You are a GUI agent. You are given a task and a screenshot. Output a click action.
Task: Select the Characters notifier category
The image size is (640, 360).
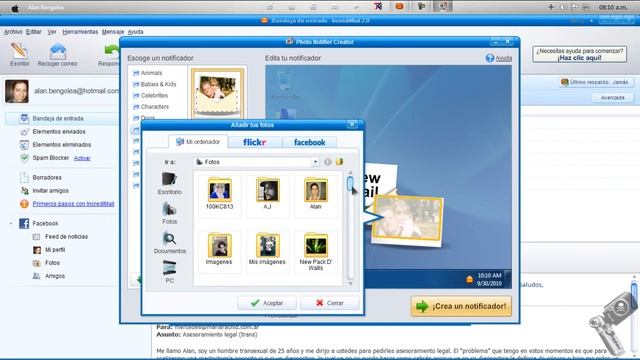154,107
